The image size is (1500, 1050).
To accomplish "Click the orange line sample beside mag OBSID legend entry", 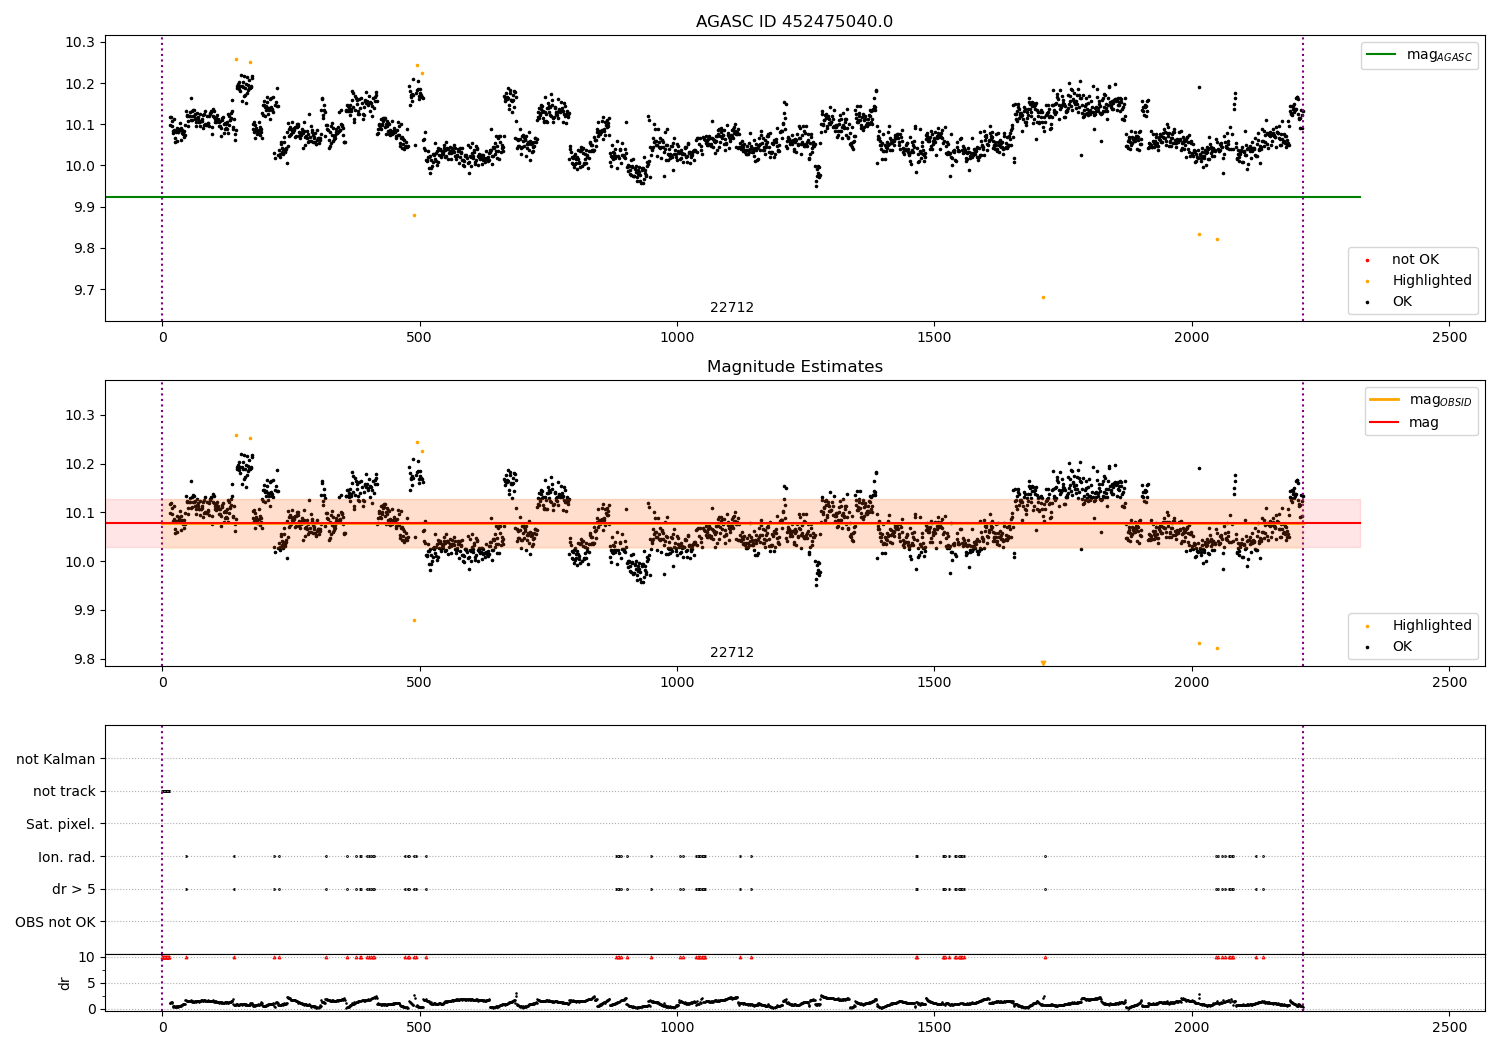I will point(1385,400).
